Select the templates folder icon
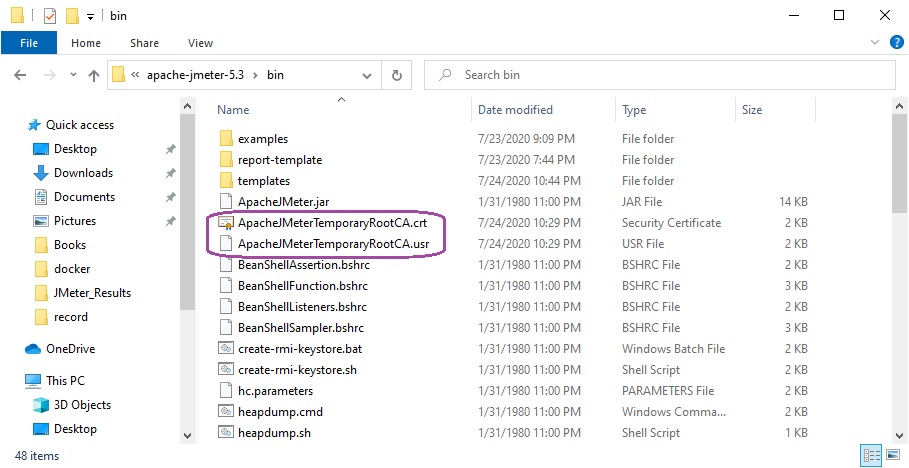 227,181
